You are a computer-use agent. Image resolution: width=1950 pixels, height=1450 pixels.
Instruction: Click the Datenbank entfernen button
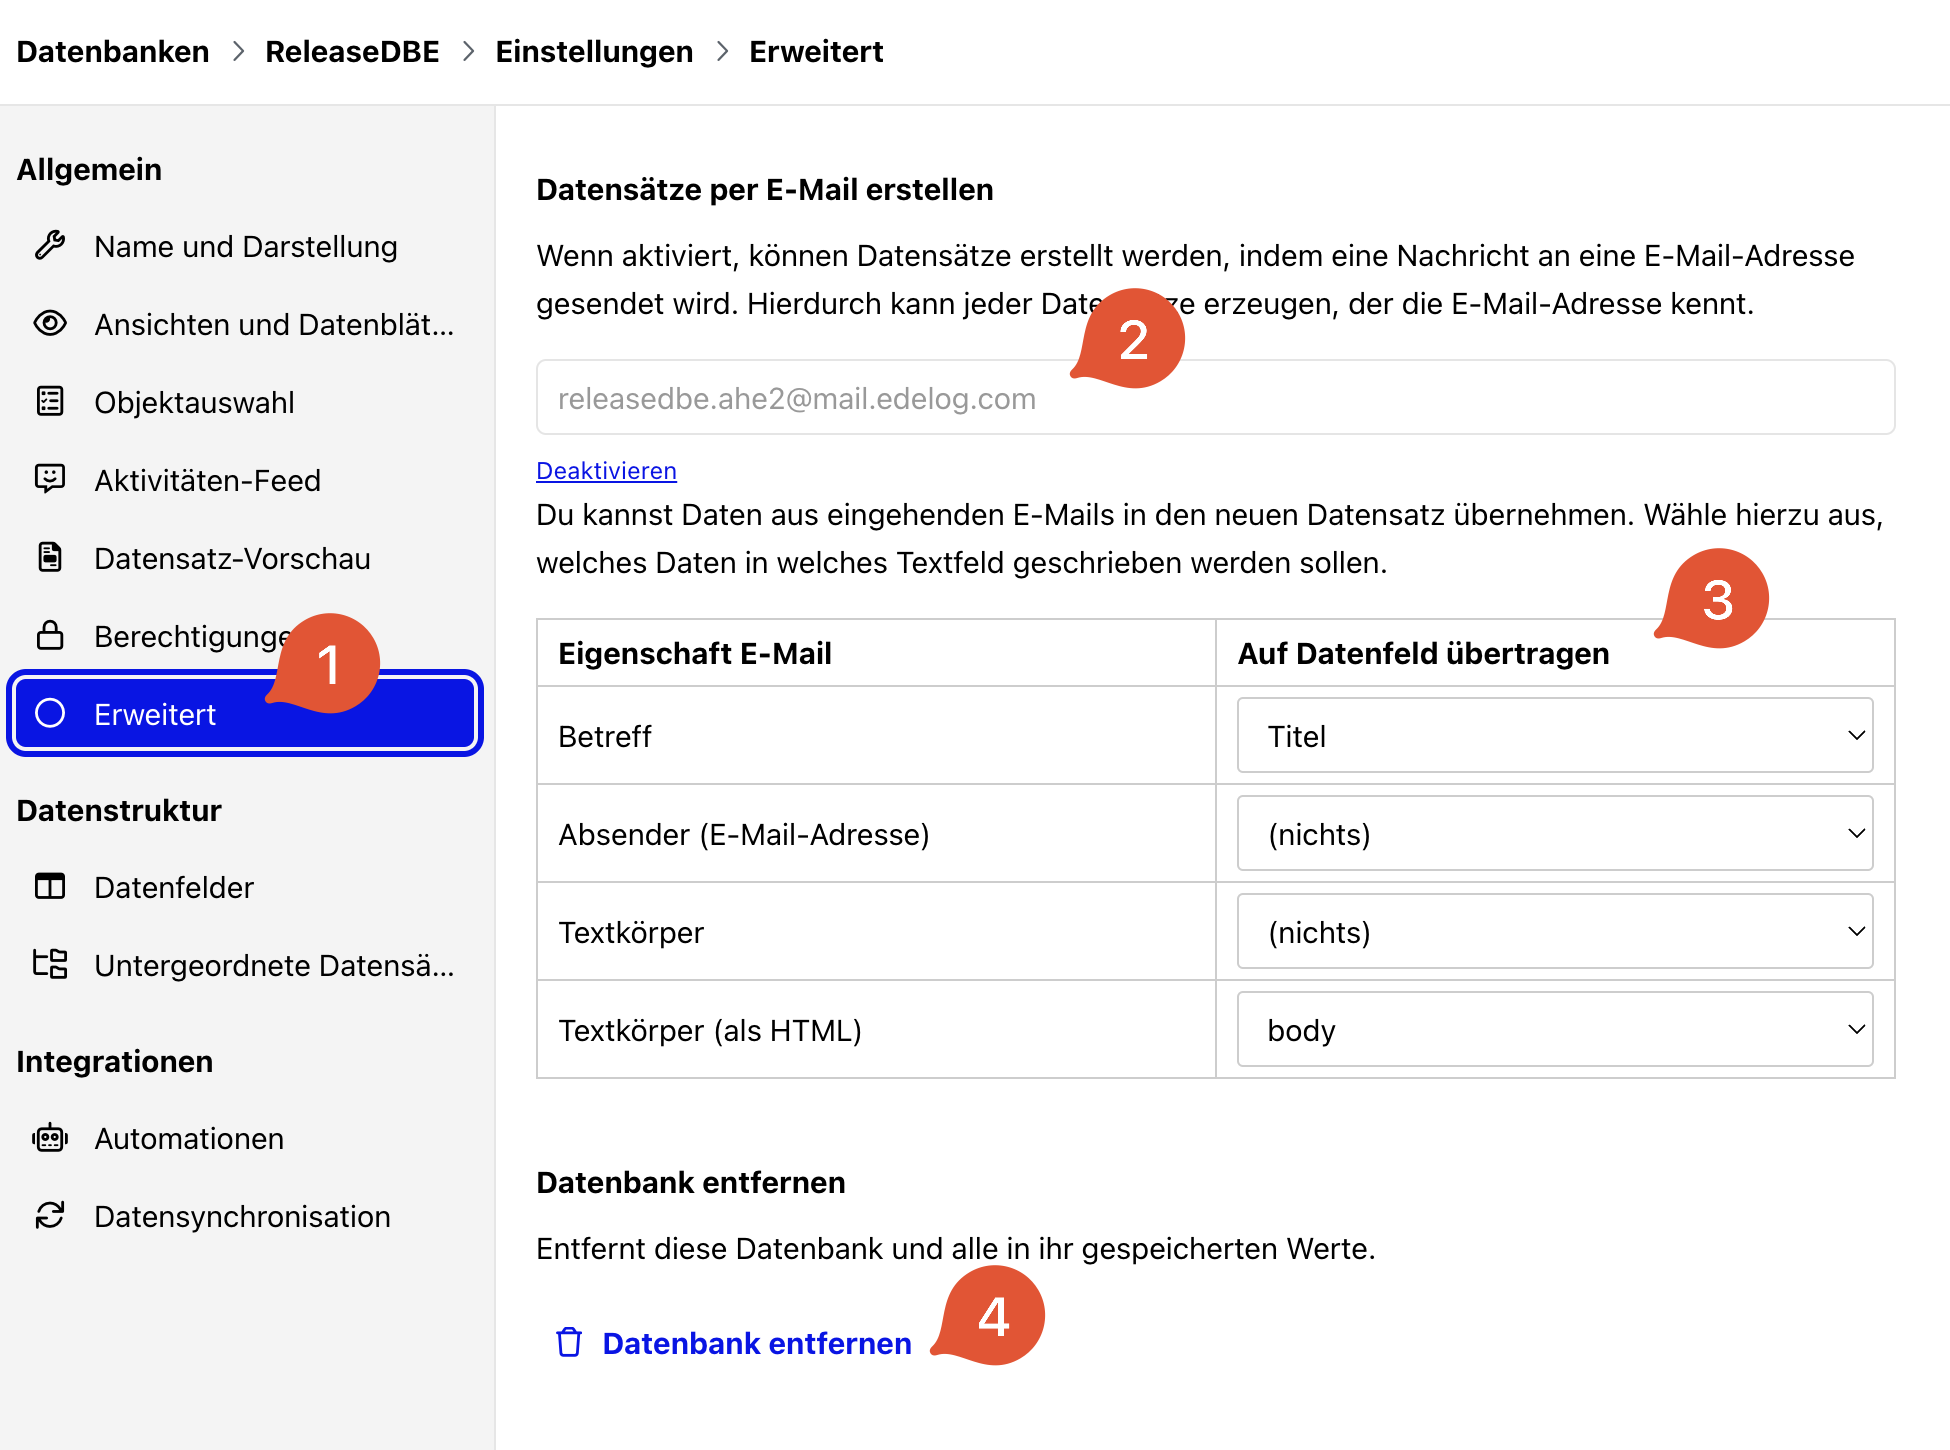point(734,1343)
